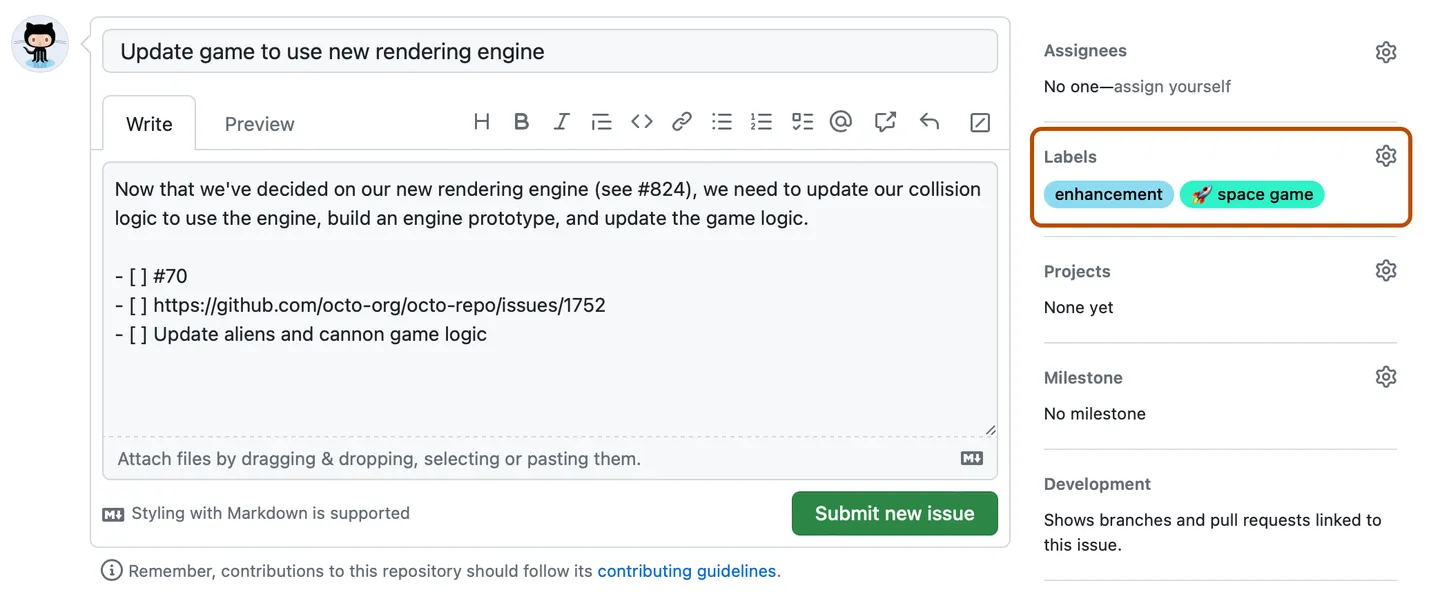This screenshot has height=596, width=1440.
Task: Insert a quote block
Action: 601,122
